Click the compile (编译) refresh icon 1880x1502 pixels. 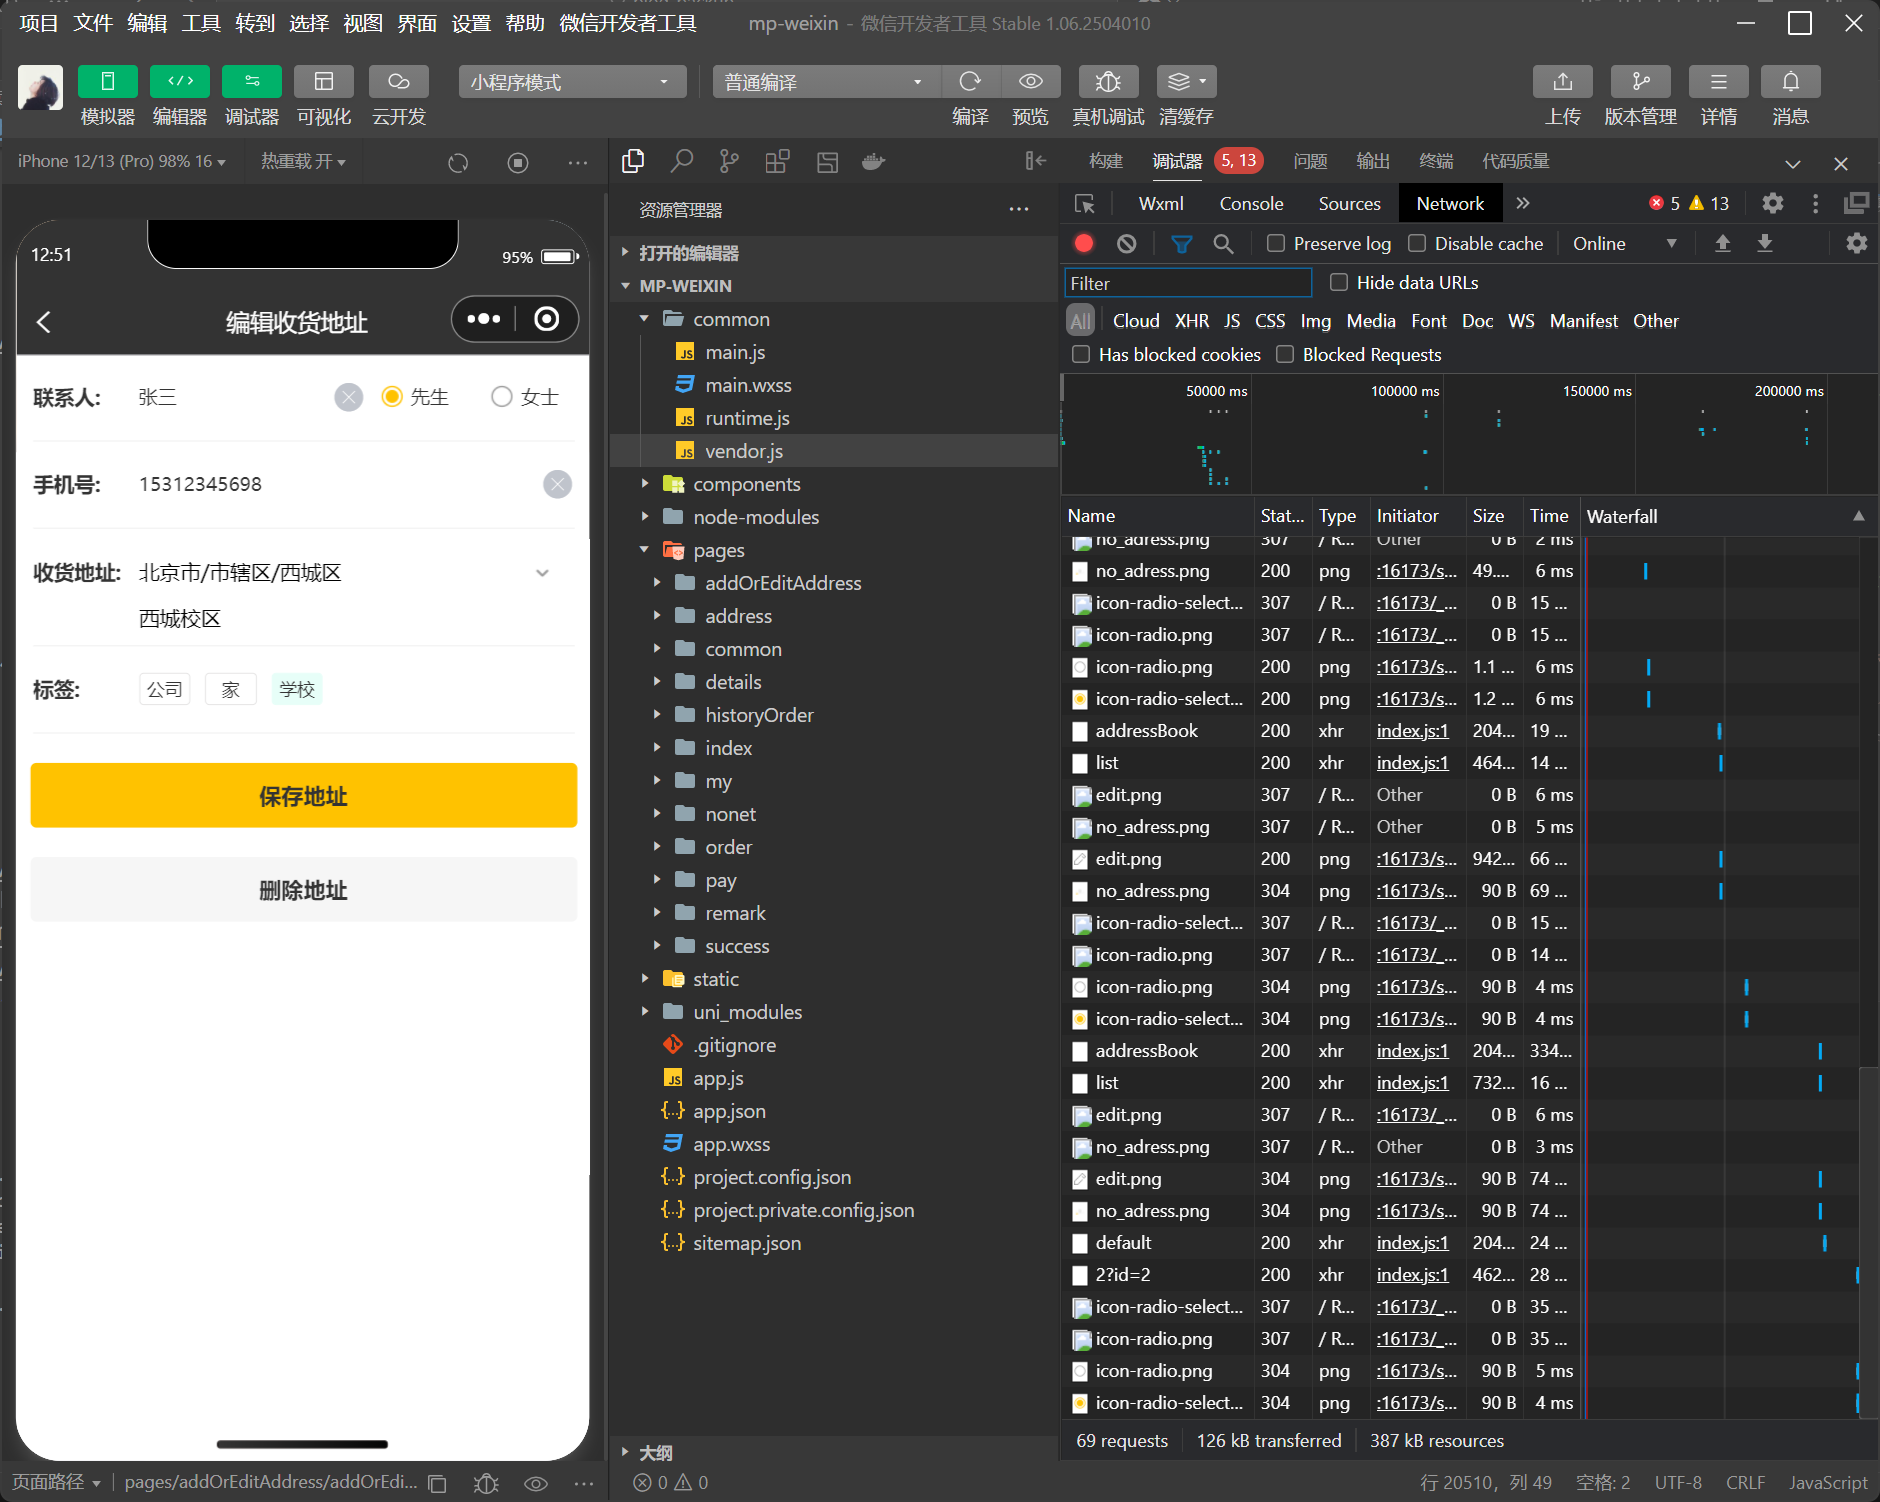coord(969,82)
